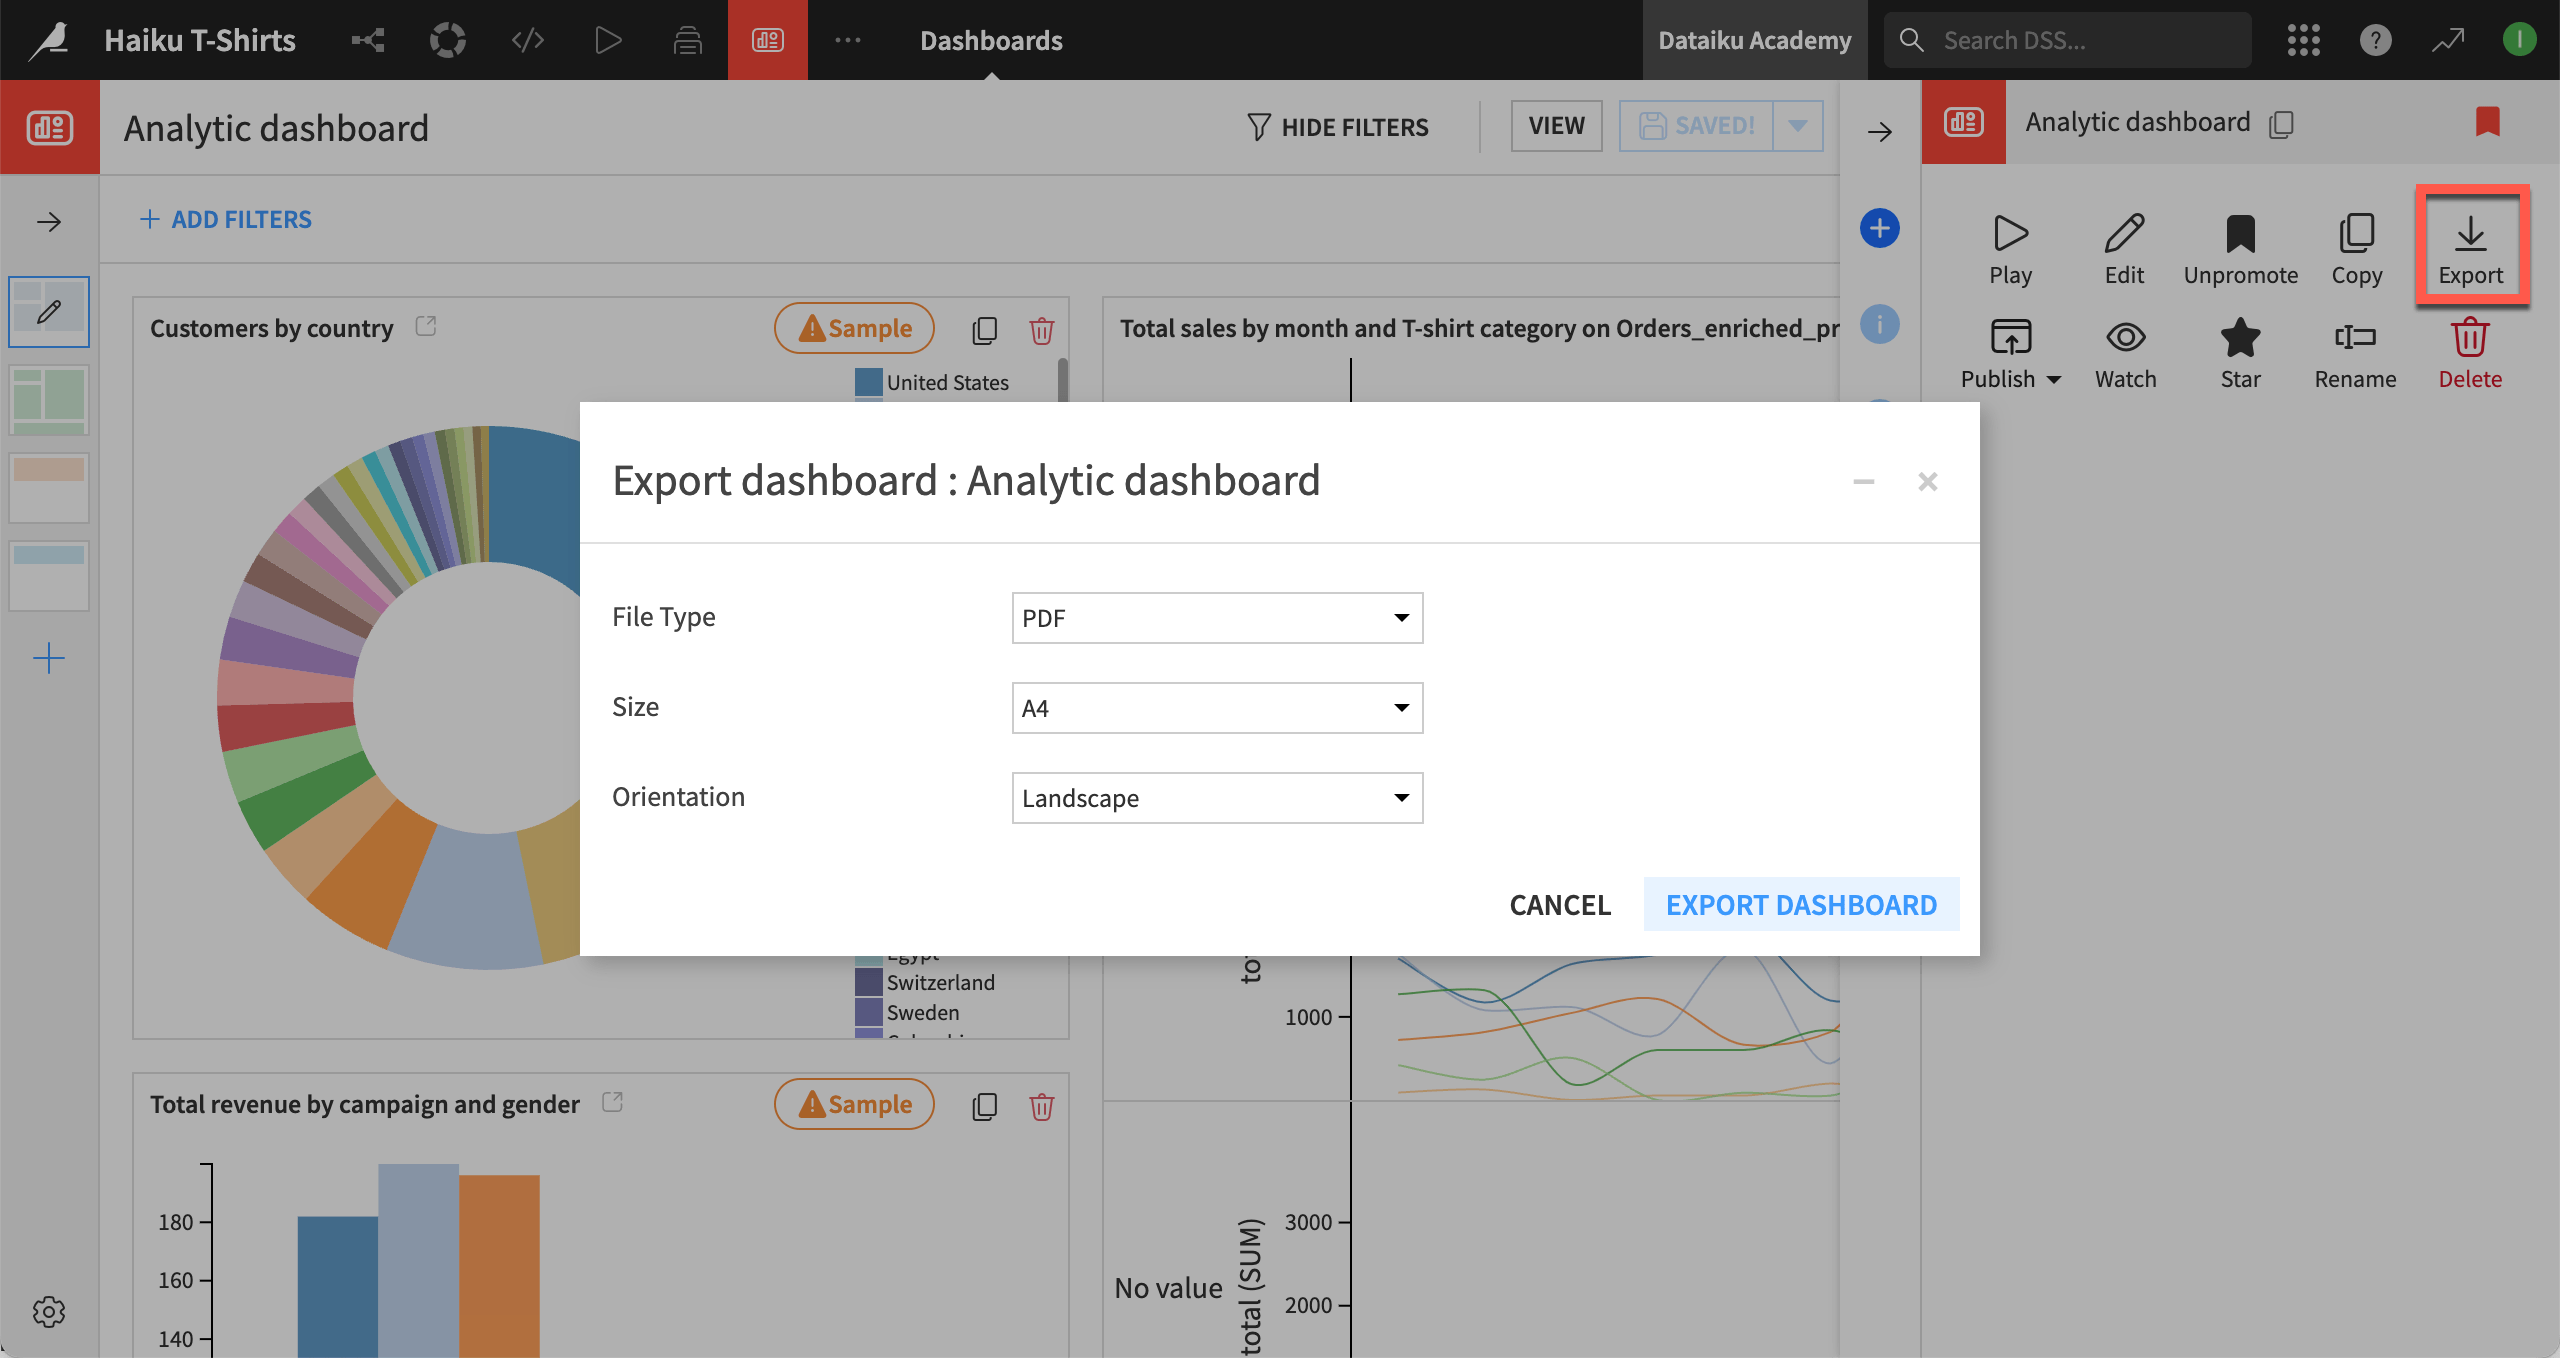
Task: Cancel the export dialog
Action: click(1560, 904)
